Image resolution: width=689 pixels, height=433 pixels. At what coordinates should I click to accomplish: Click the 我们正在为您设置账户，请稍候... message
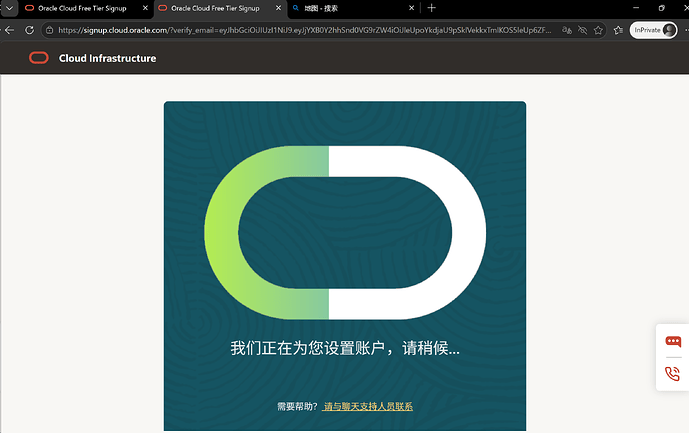(345, 348)
